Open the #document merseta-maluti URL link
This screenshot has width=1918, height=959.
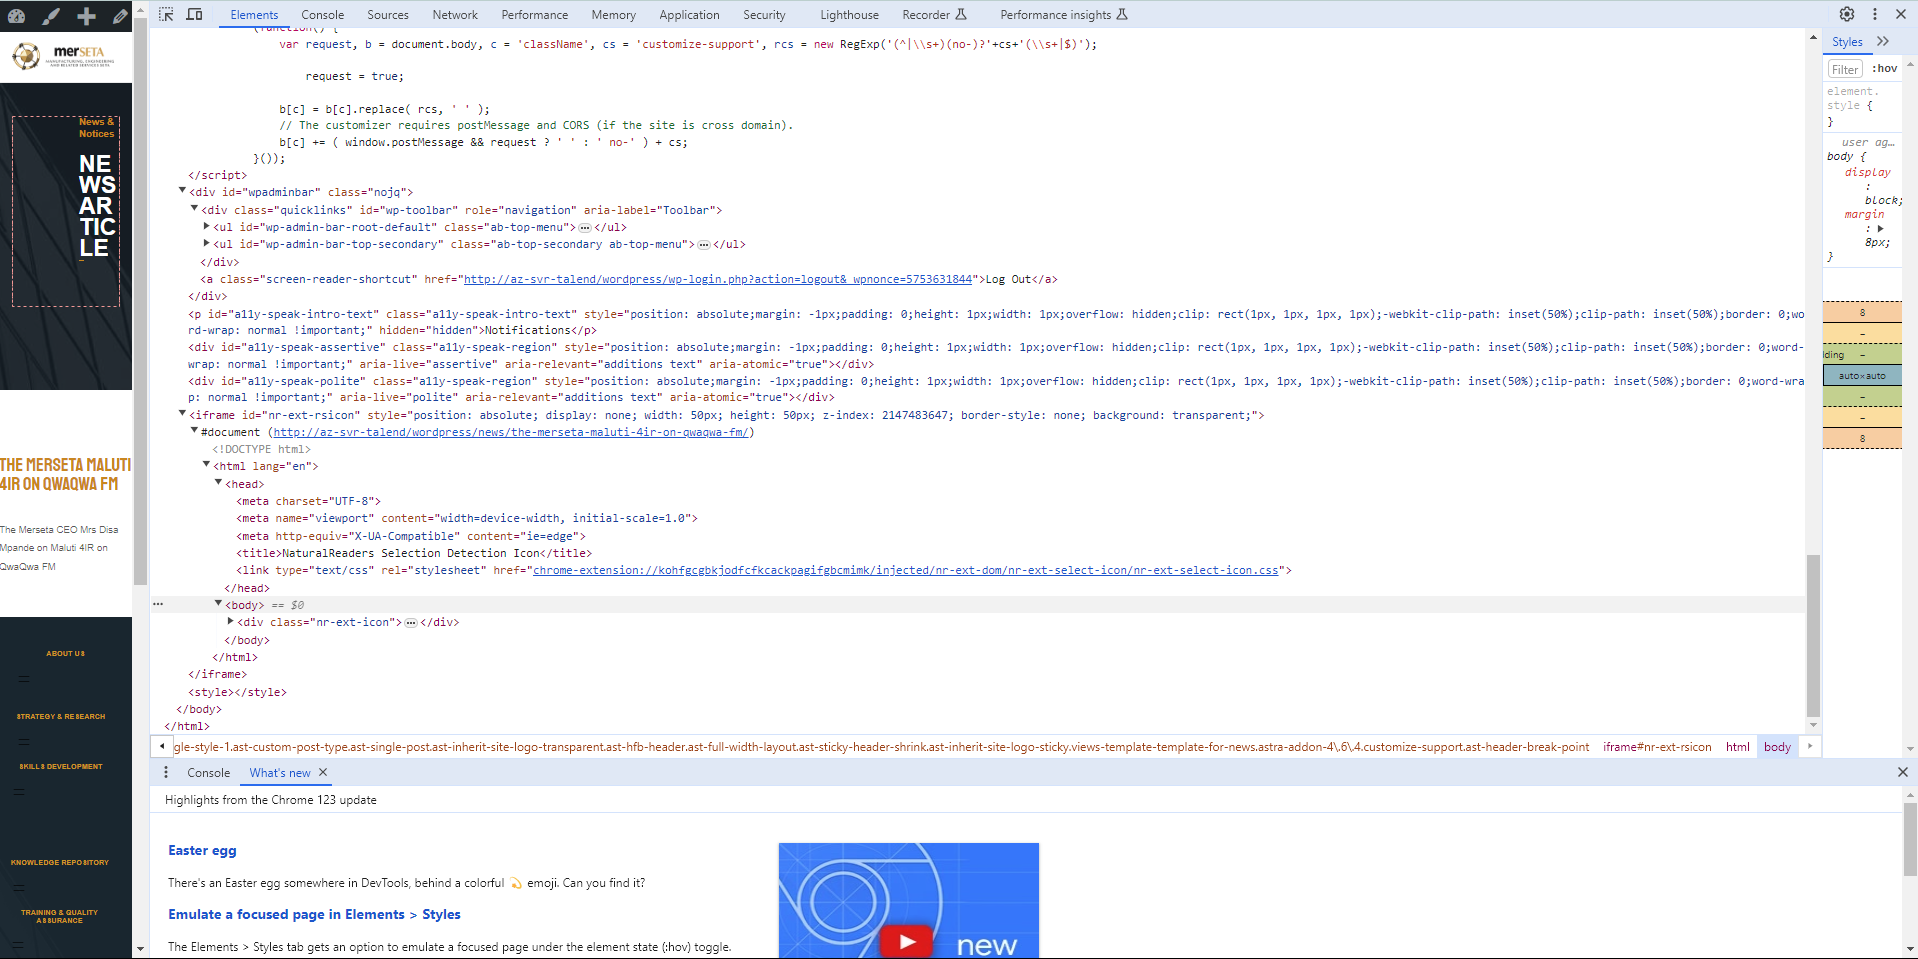click(x=511, y=432)
